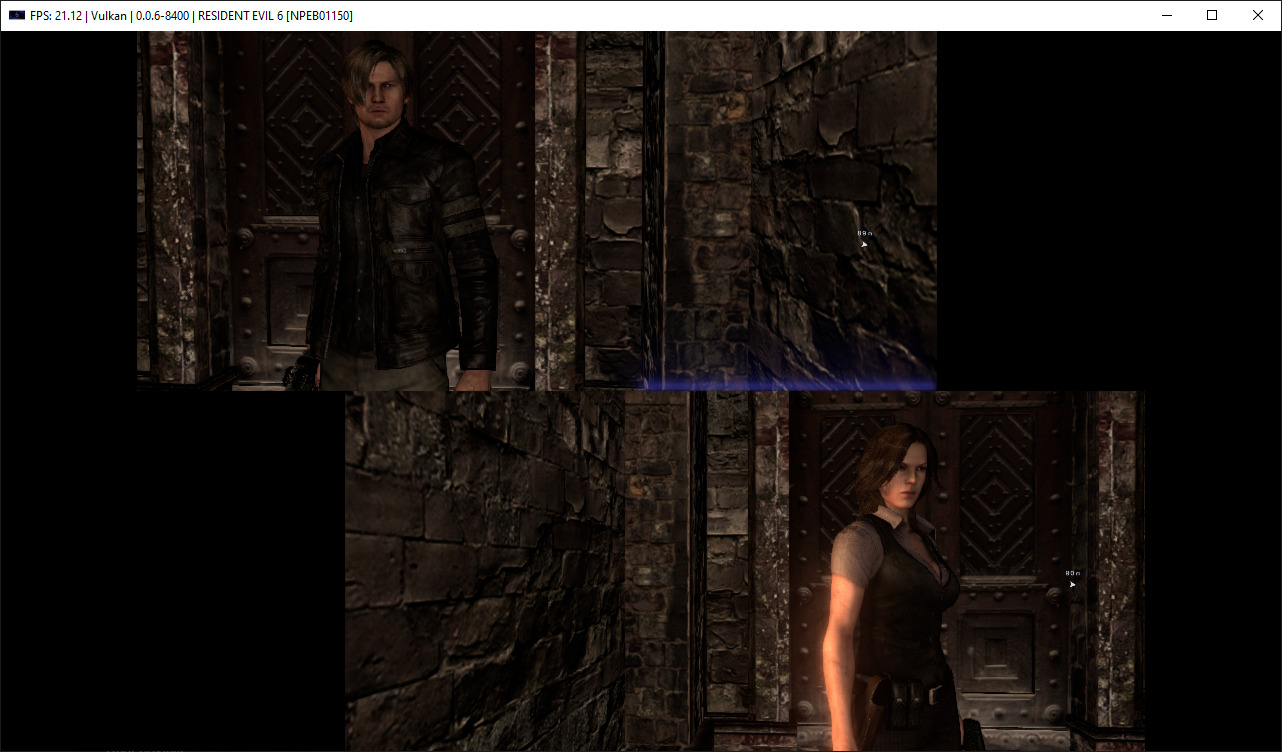
Task: Maximize the emulator window
Action: (1212, 15)
